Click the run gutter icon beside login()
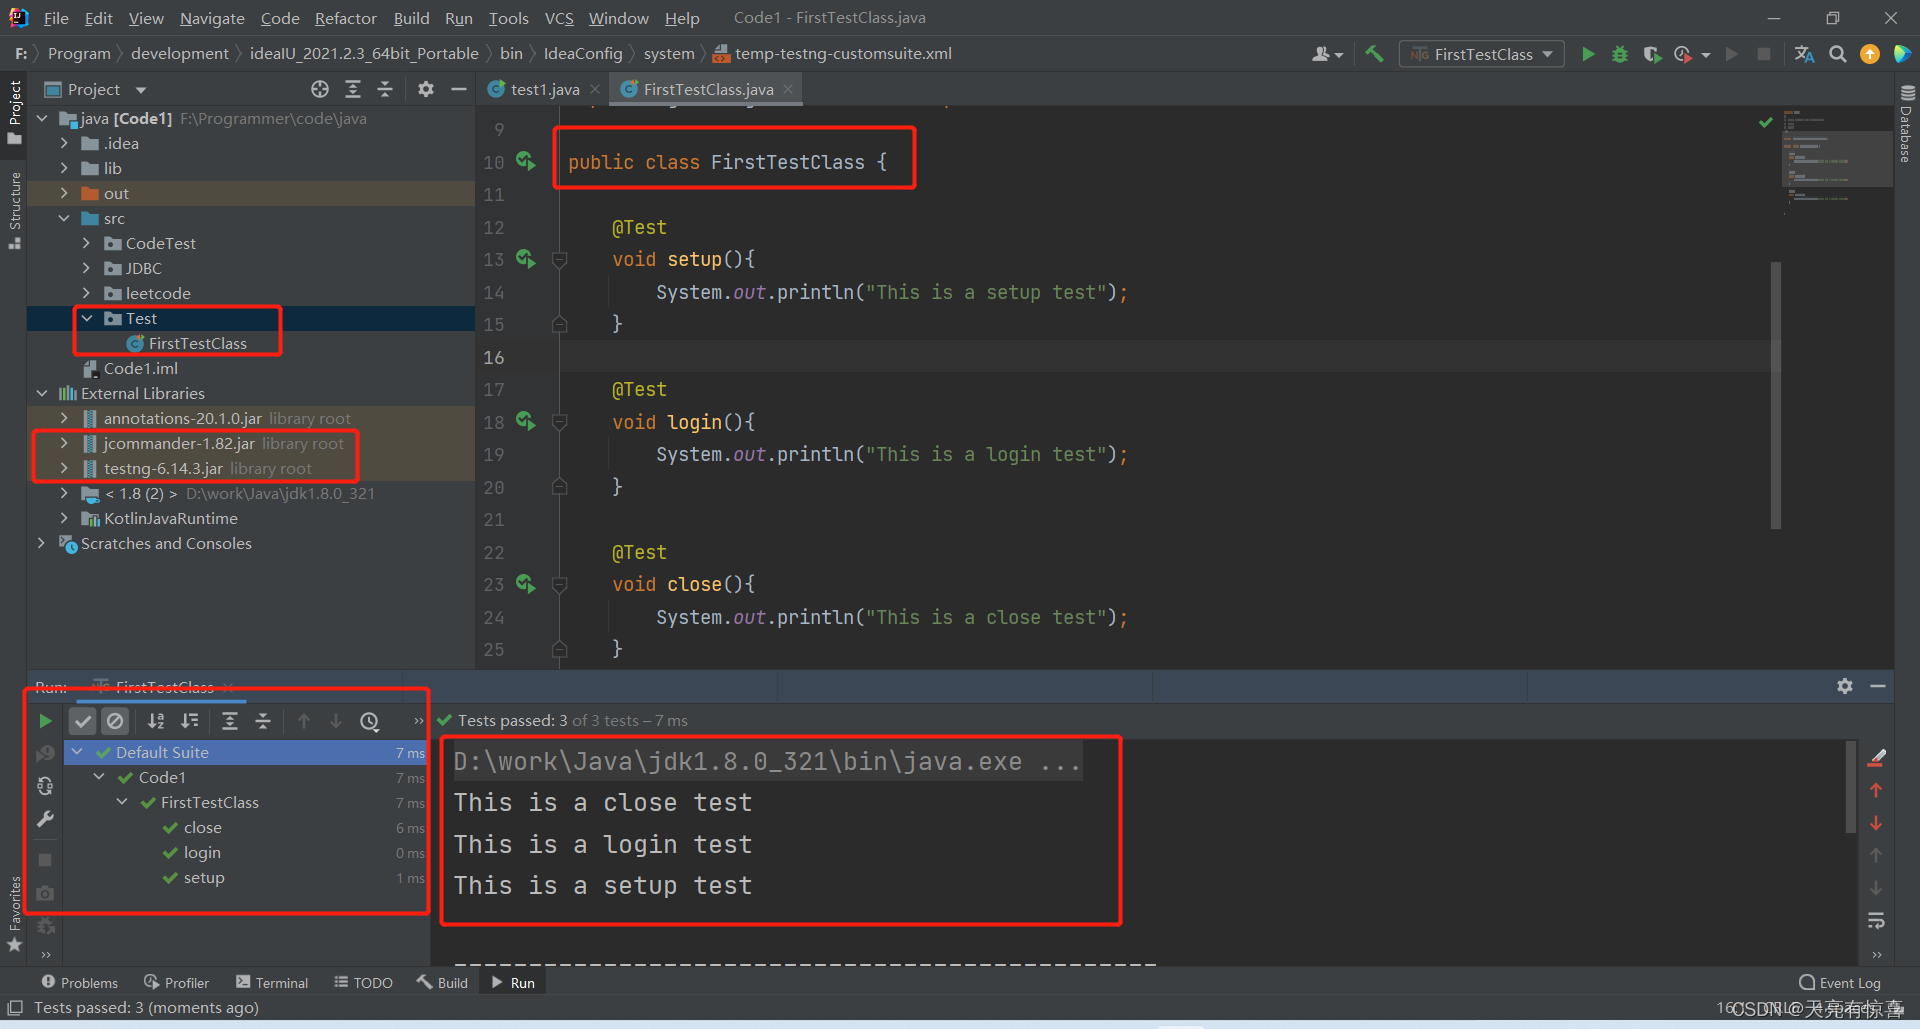 pos(526,421)
